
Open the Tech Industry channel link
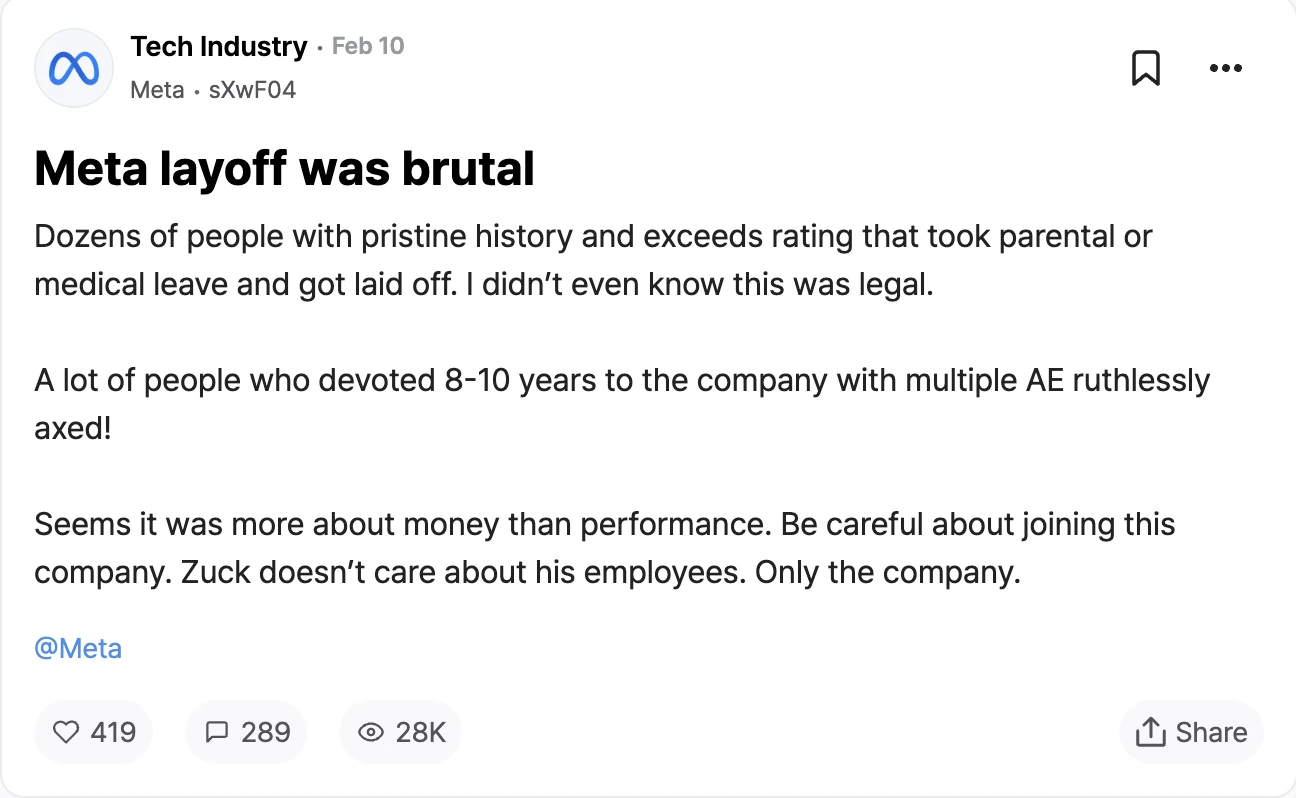click(218, 46)
